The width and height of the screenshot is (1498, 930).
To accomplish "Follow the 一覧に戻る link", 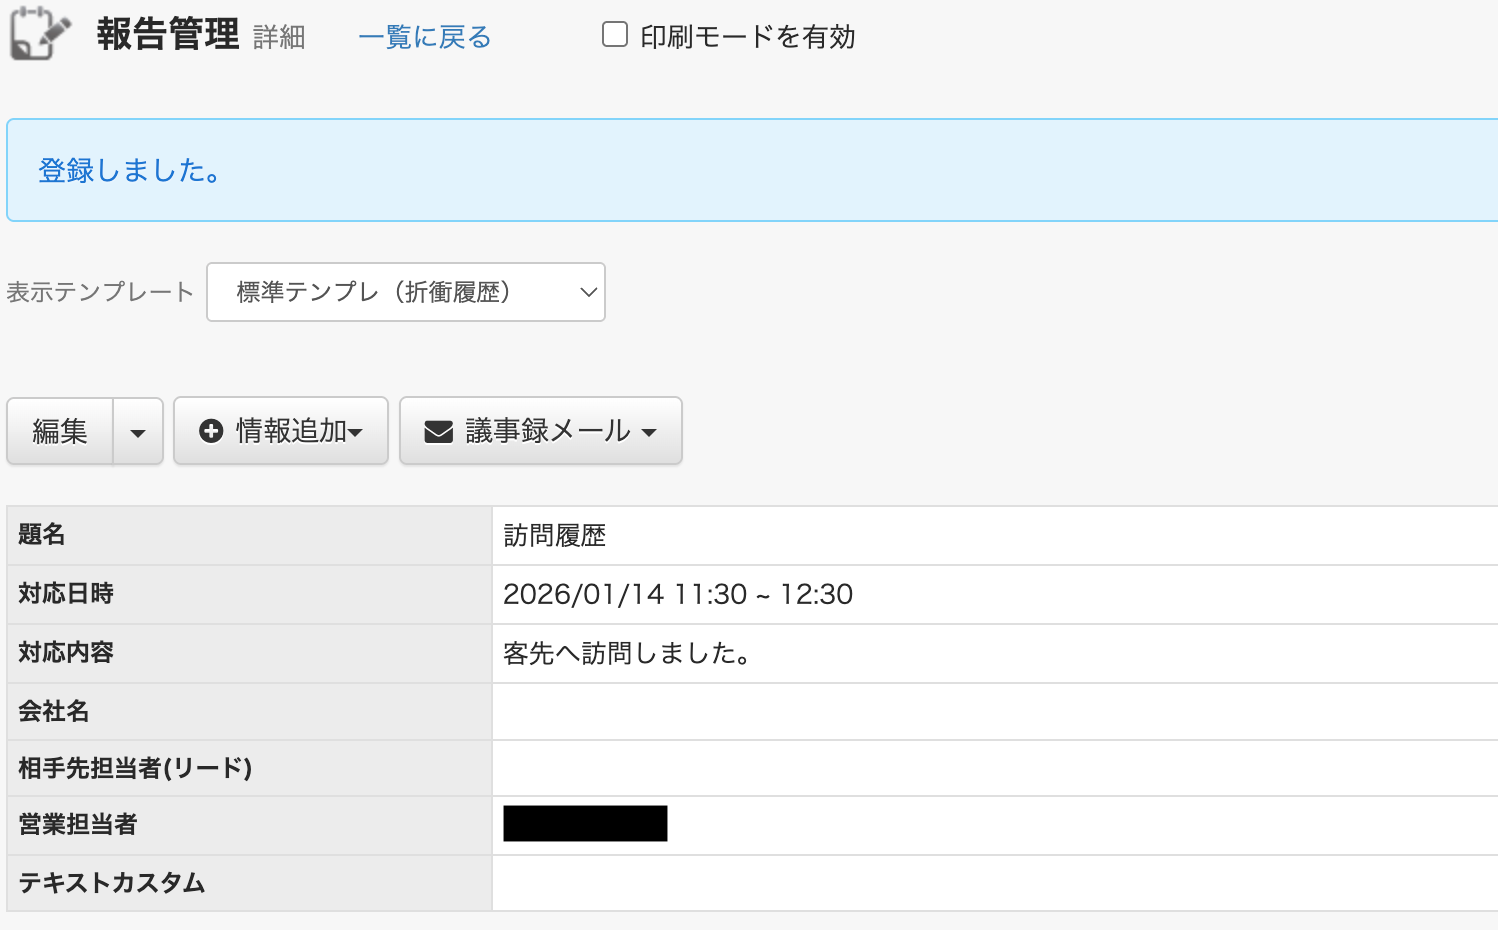I will point(425,37).
